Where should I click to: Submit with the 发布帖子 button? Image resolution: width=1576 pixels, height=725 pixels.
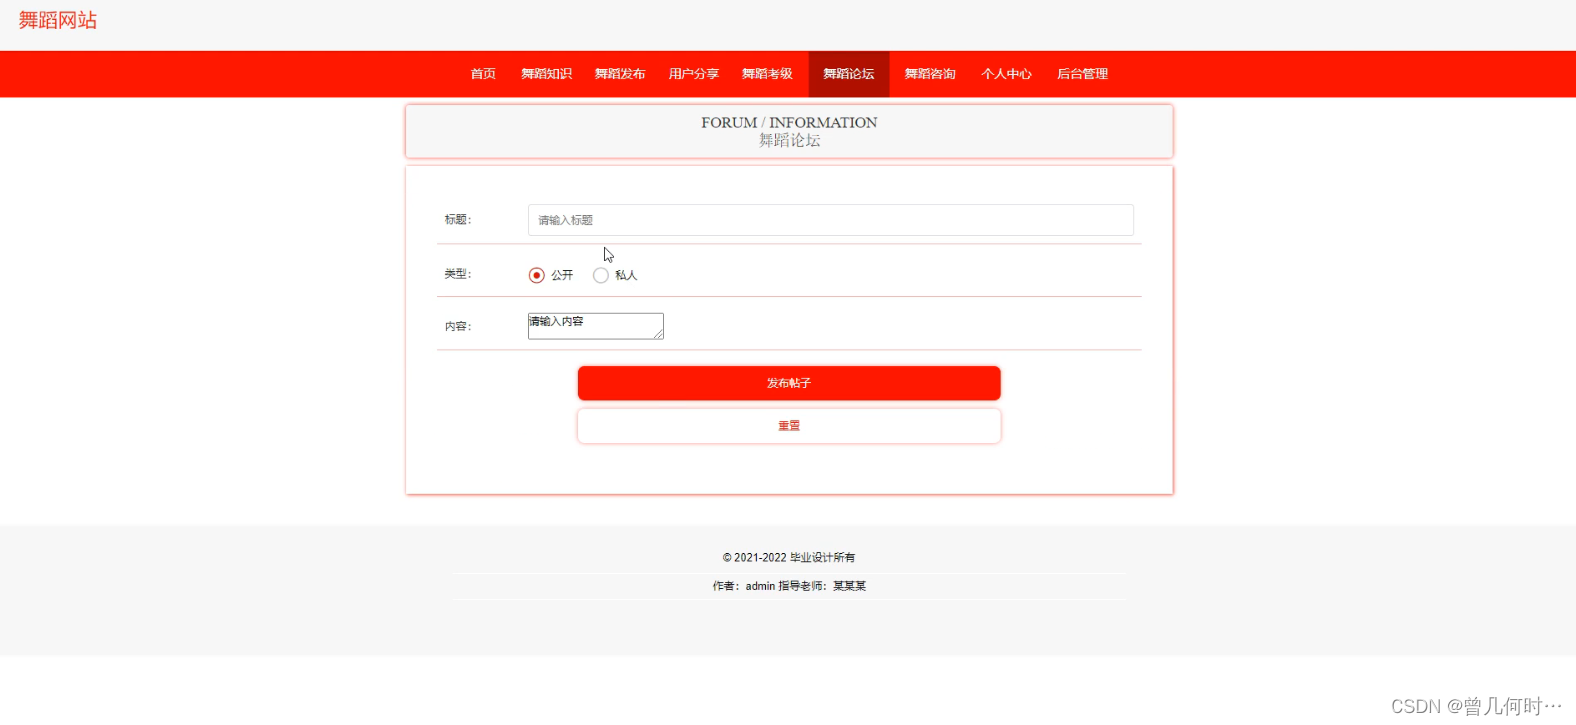tap(789, 383)
